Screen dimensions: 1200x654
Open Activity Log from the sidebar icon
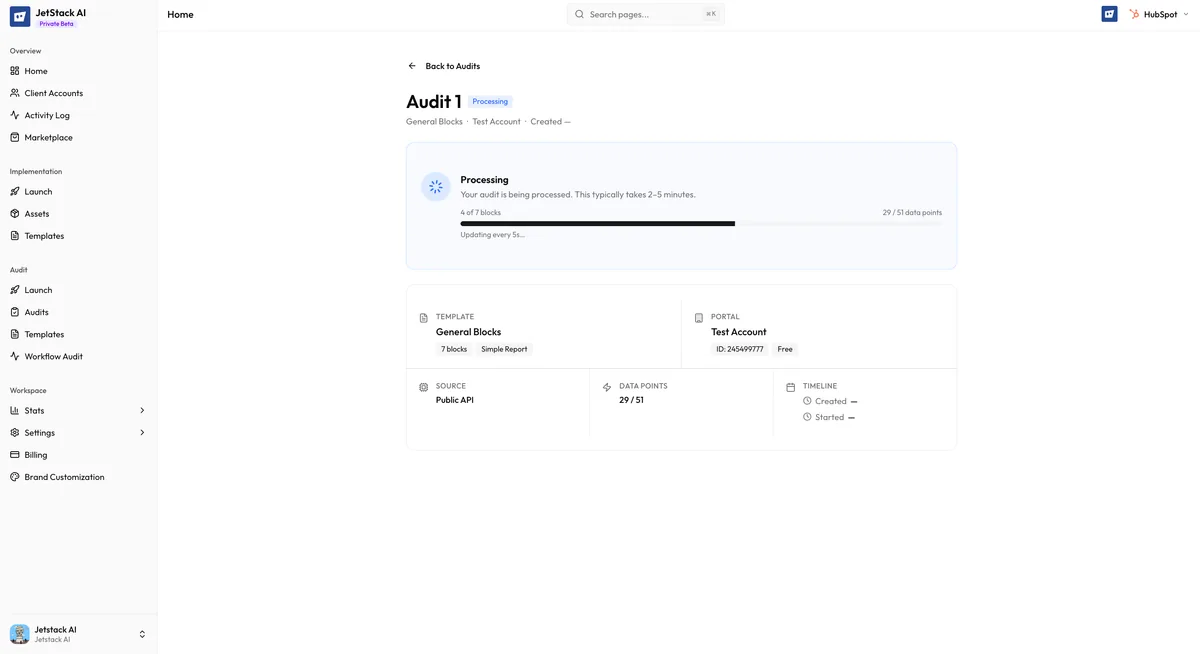point(13,114)
